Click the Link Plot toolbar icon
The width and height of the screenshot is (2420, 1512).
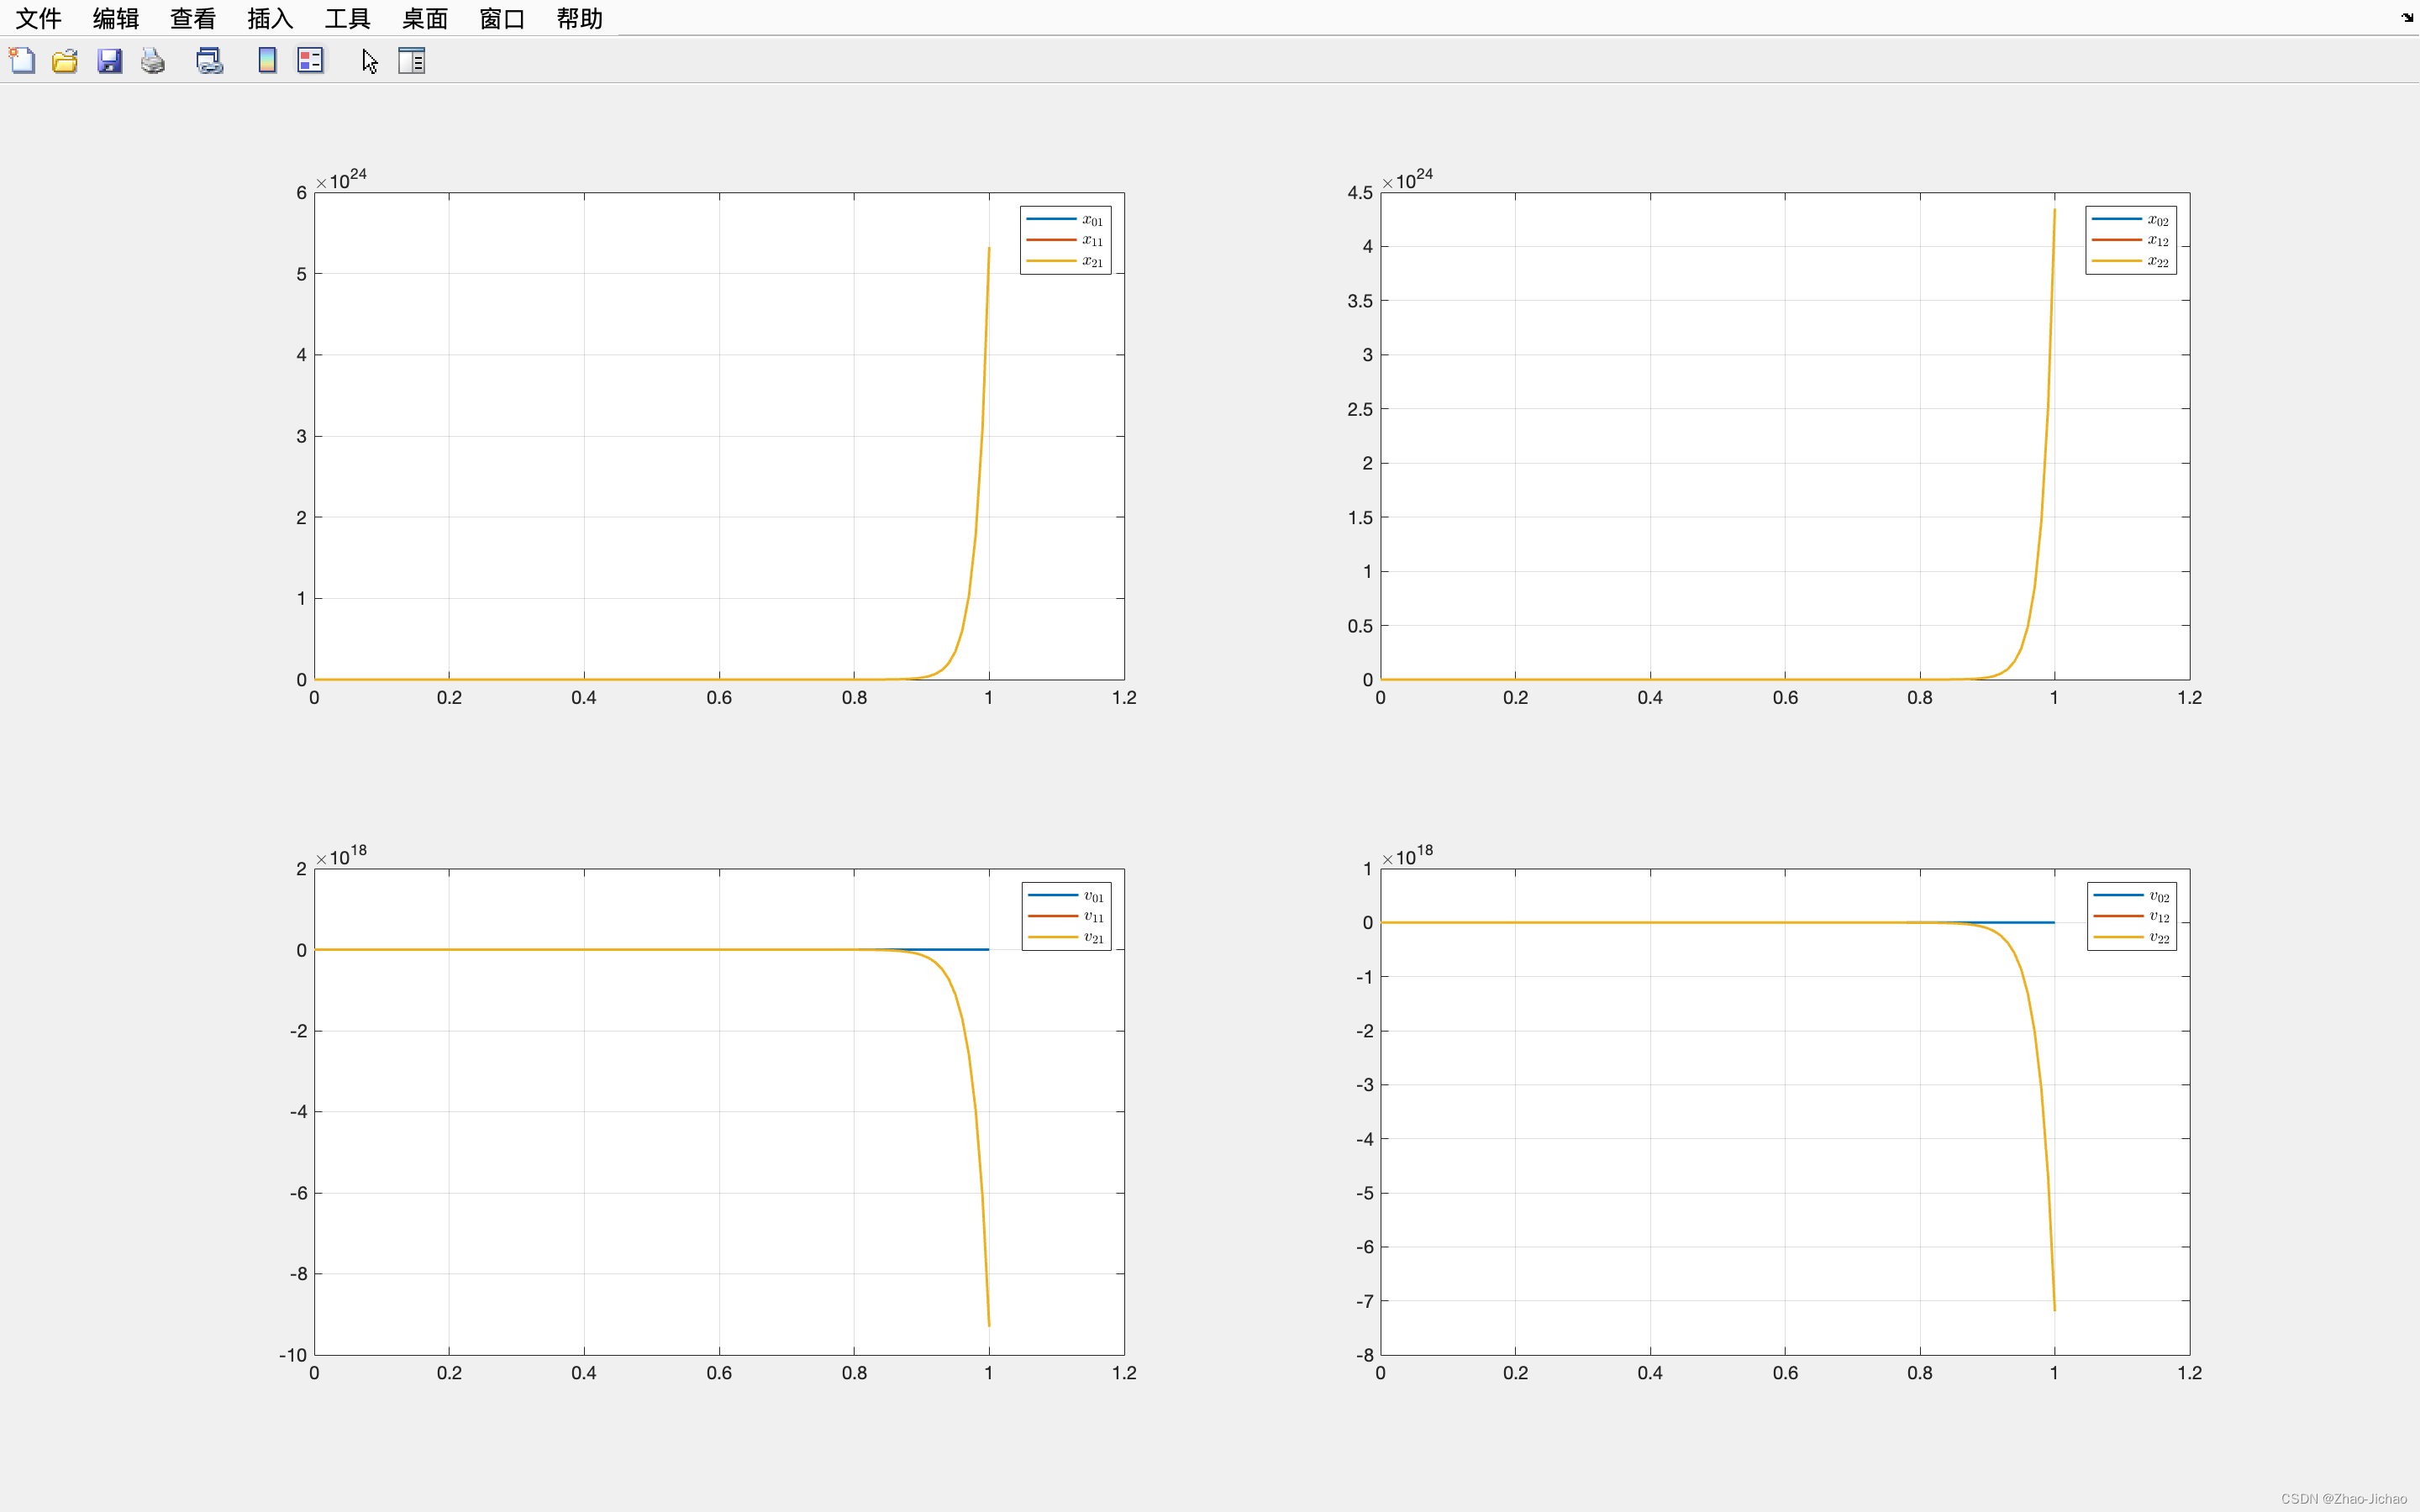click(209, 61)
